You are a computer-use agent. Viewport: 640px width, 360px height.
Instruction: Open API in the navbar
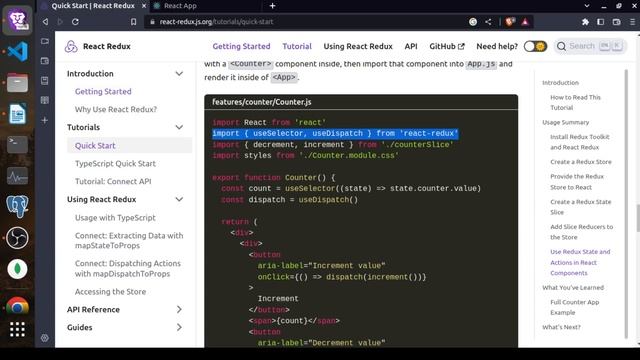pos(411,46)
